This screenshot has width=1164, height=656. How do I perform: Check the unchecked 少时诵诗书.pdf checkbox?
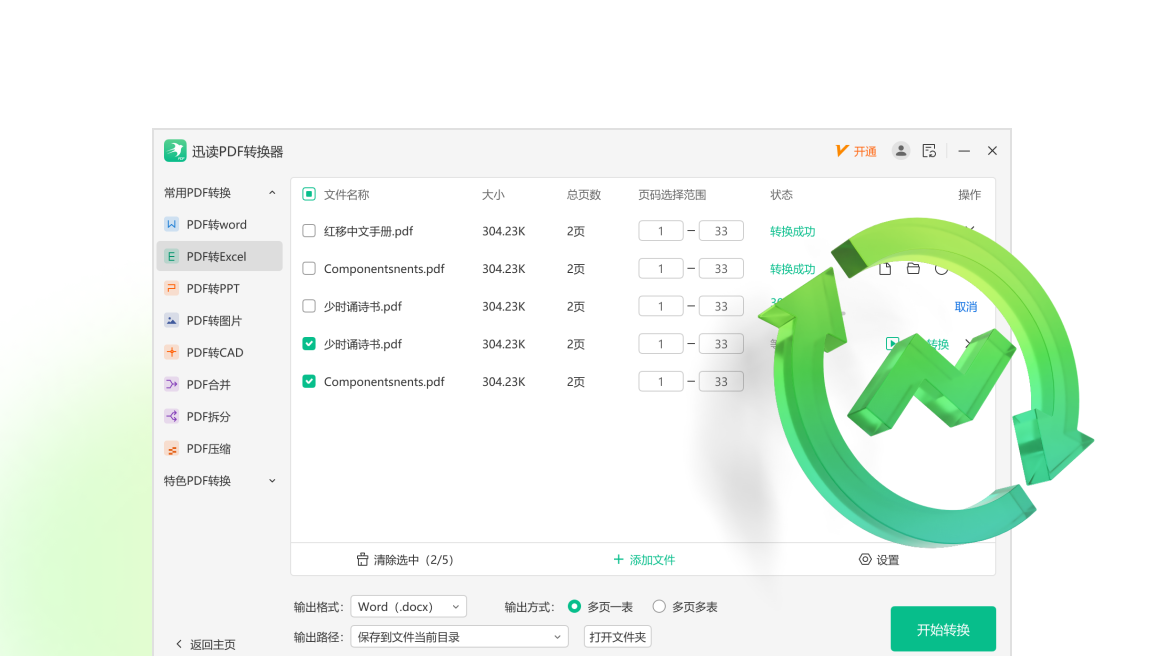(x=309, y=306)
